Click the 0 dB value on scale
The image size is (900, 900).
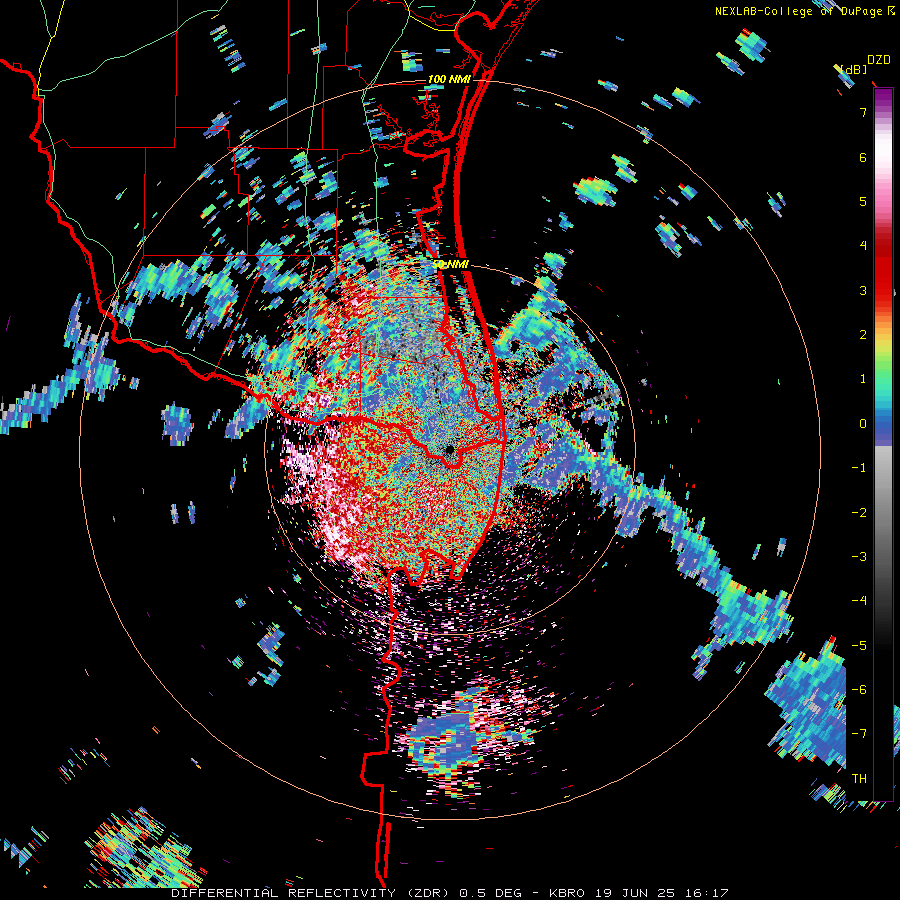(x=863, y=424)
